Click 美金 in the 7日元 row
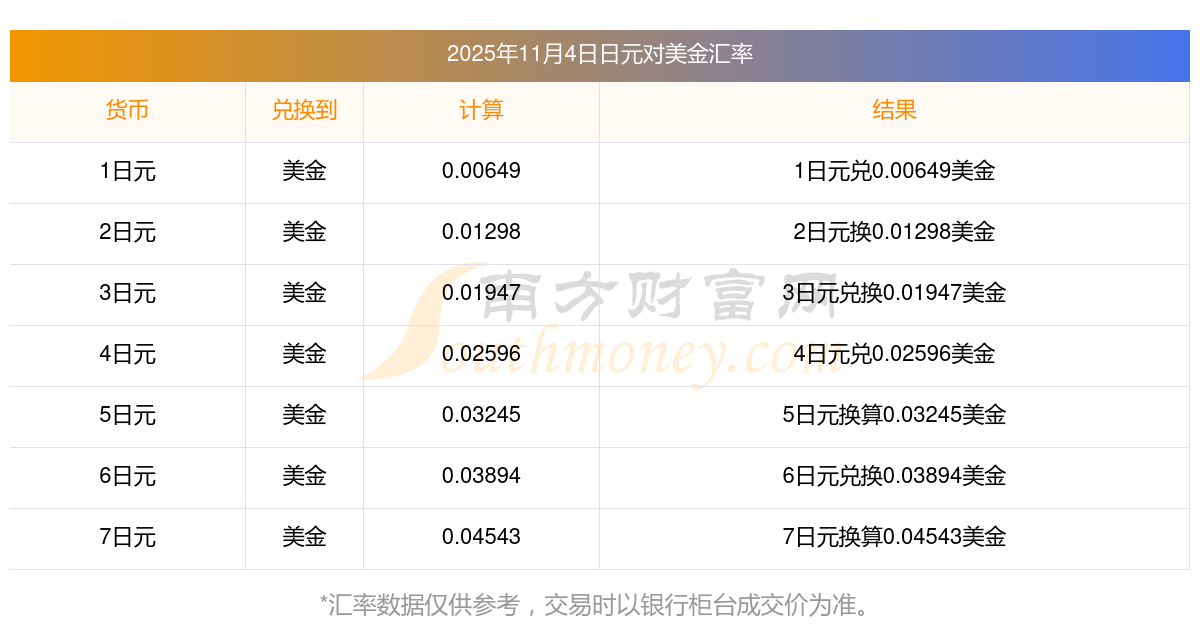 (304, 537)
